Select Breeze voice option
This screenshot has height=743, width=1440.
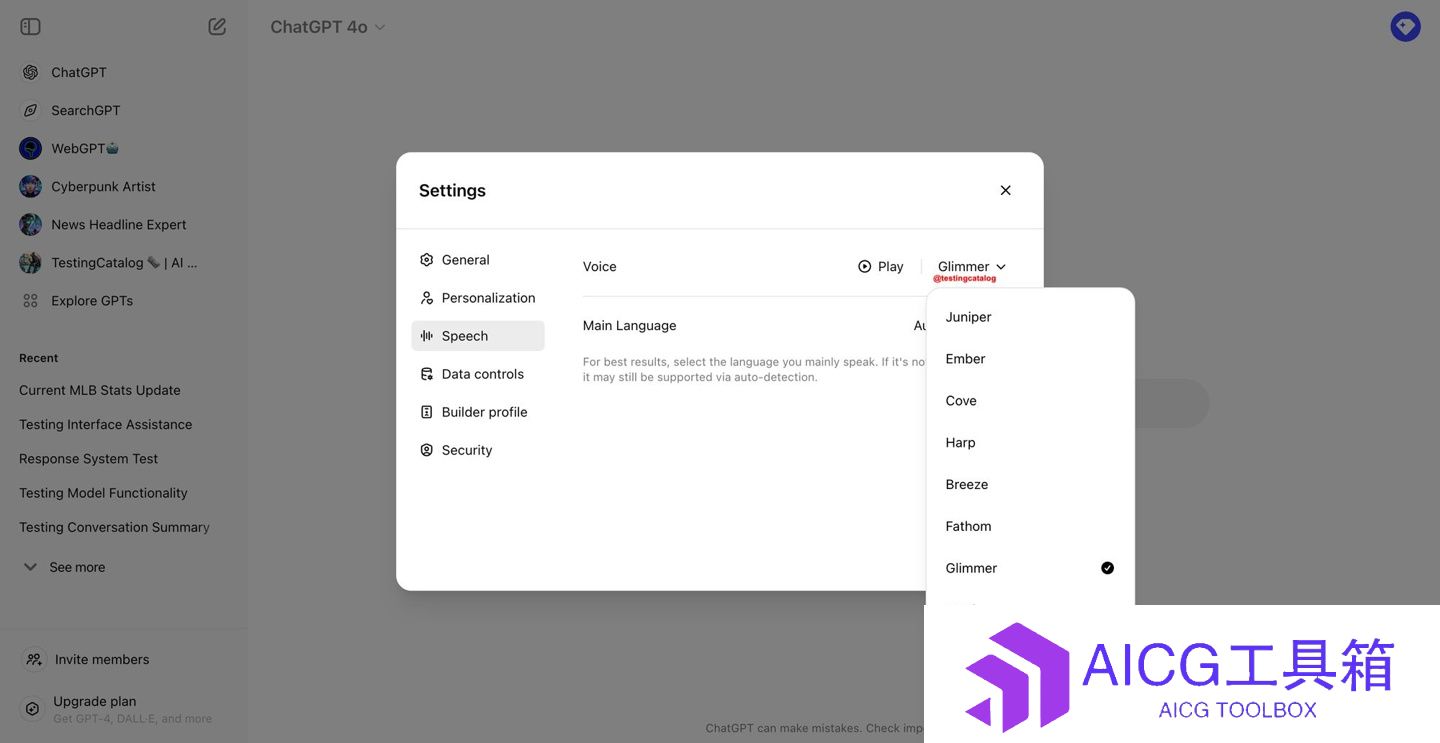1030,485
